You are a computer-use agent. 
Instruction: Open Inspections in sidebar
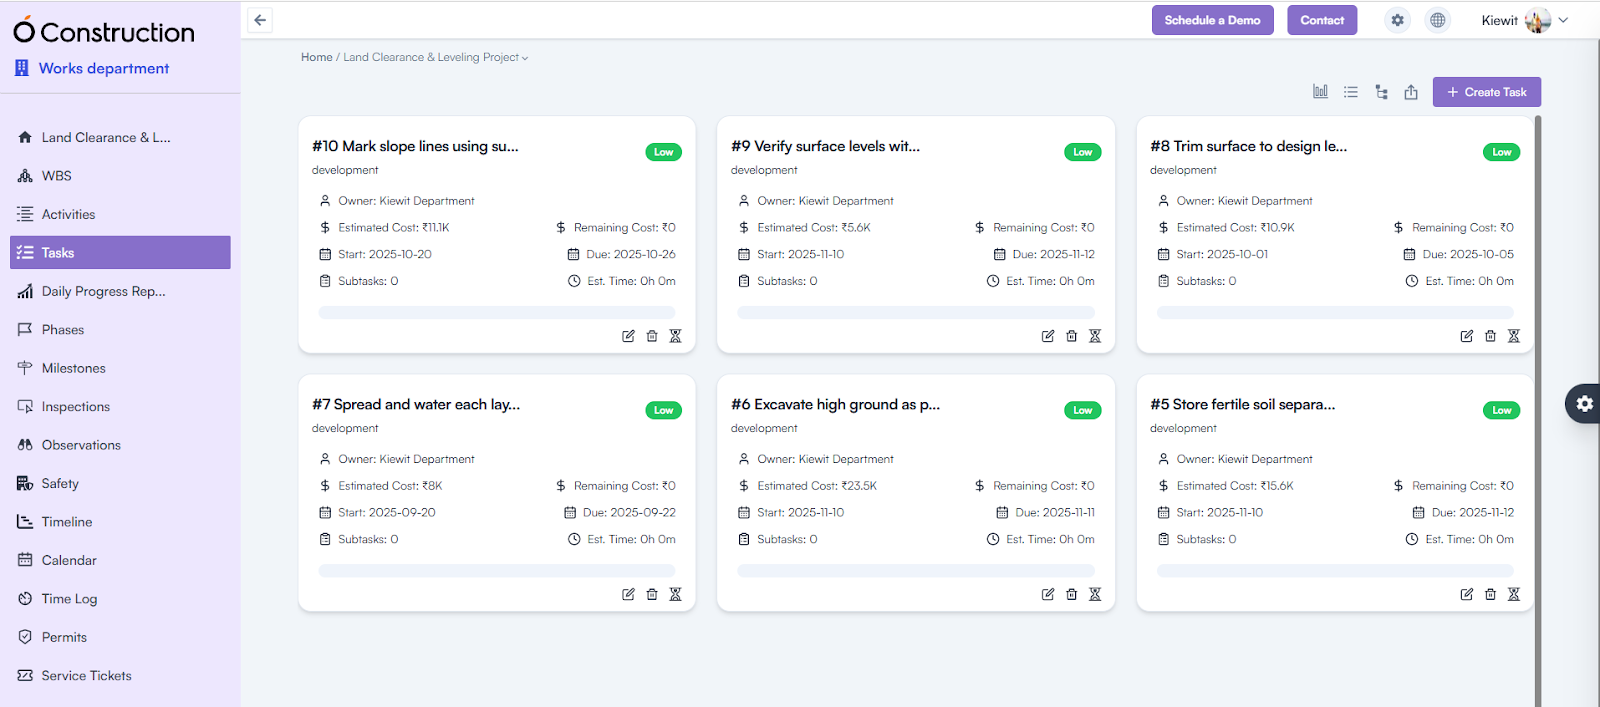click(120, 407)
